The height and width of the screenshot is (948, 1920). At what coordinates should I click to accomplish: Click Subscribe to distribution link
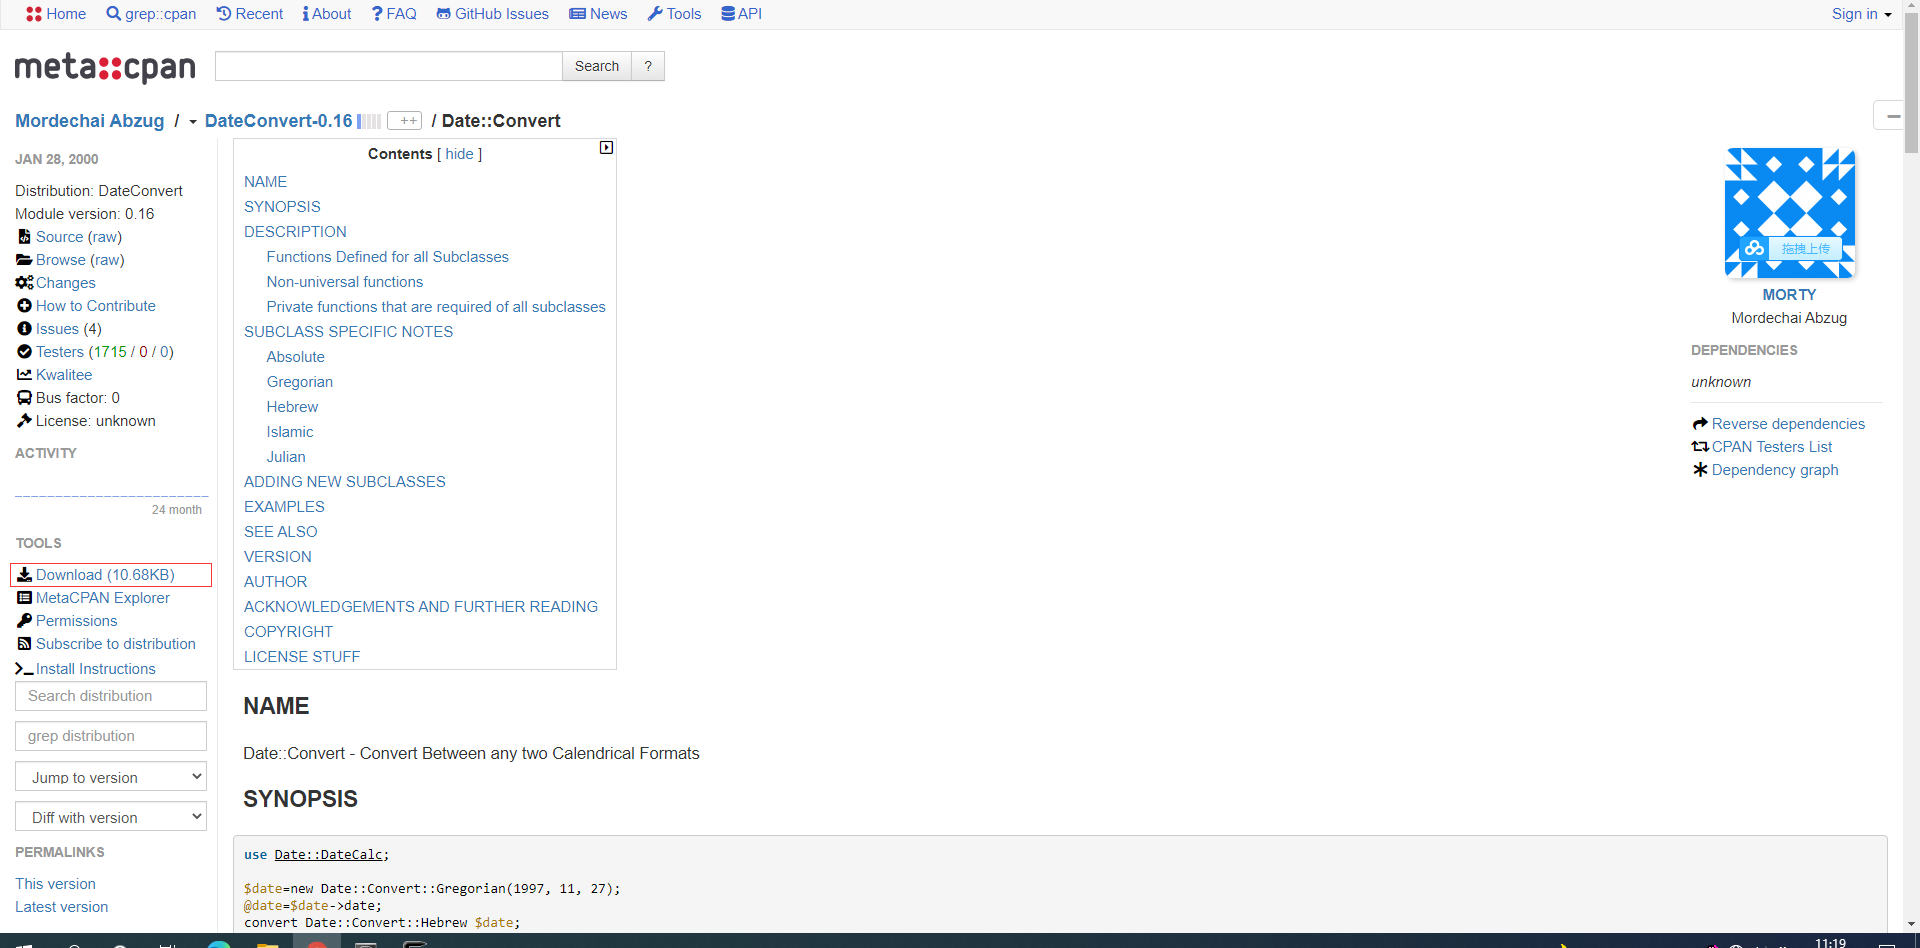116,644
